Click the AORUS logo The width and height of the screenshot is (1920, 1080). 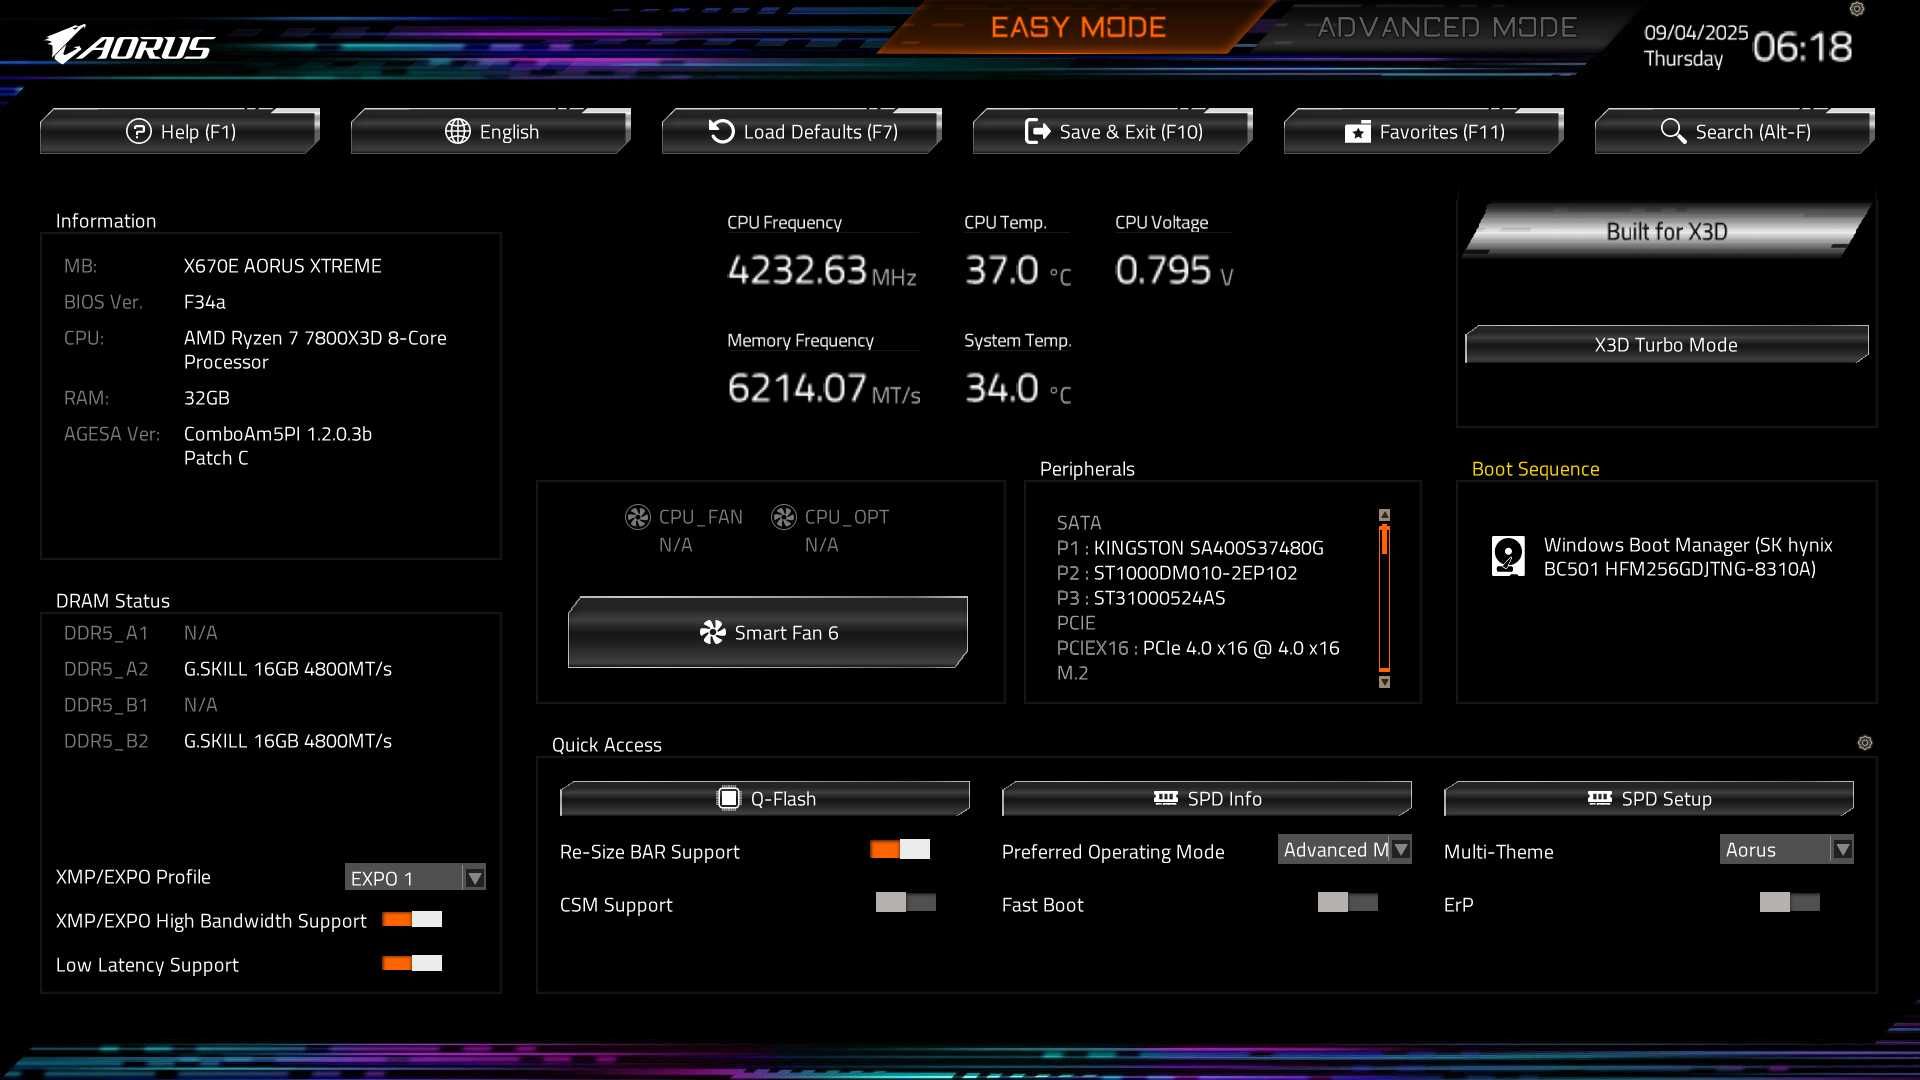tap(129, 45)
